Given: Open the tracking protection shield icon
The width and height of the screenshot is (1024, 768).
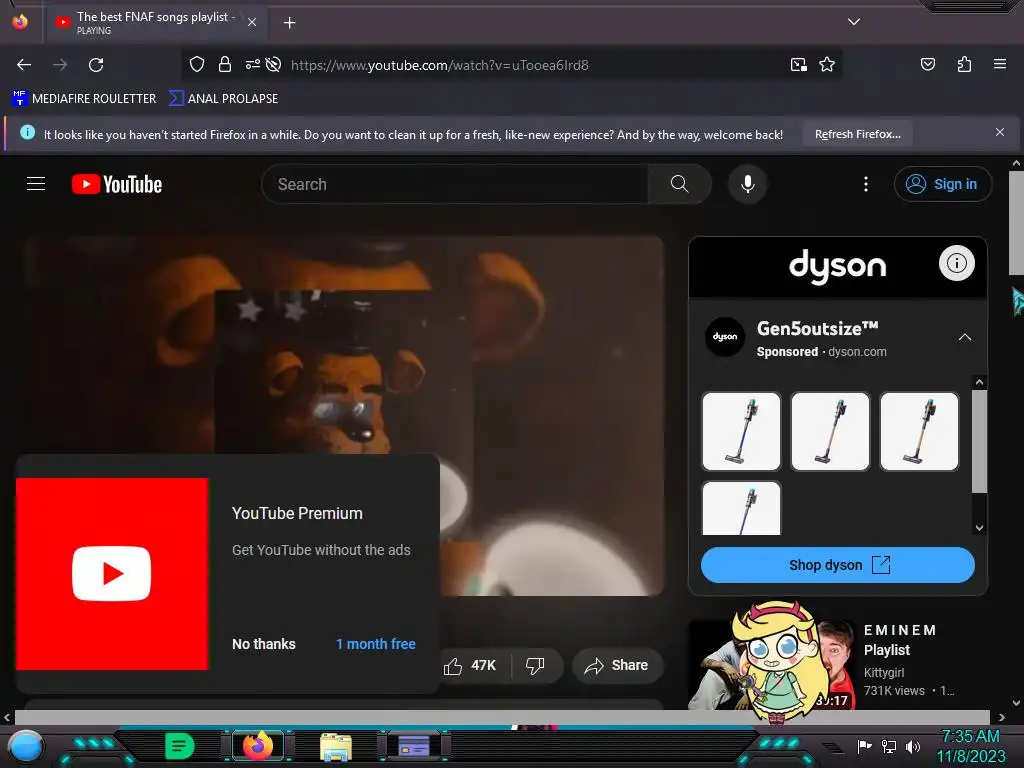Looking at the screenshot, I should coord(197,64).
